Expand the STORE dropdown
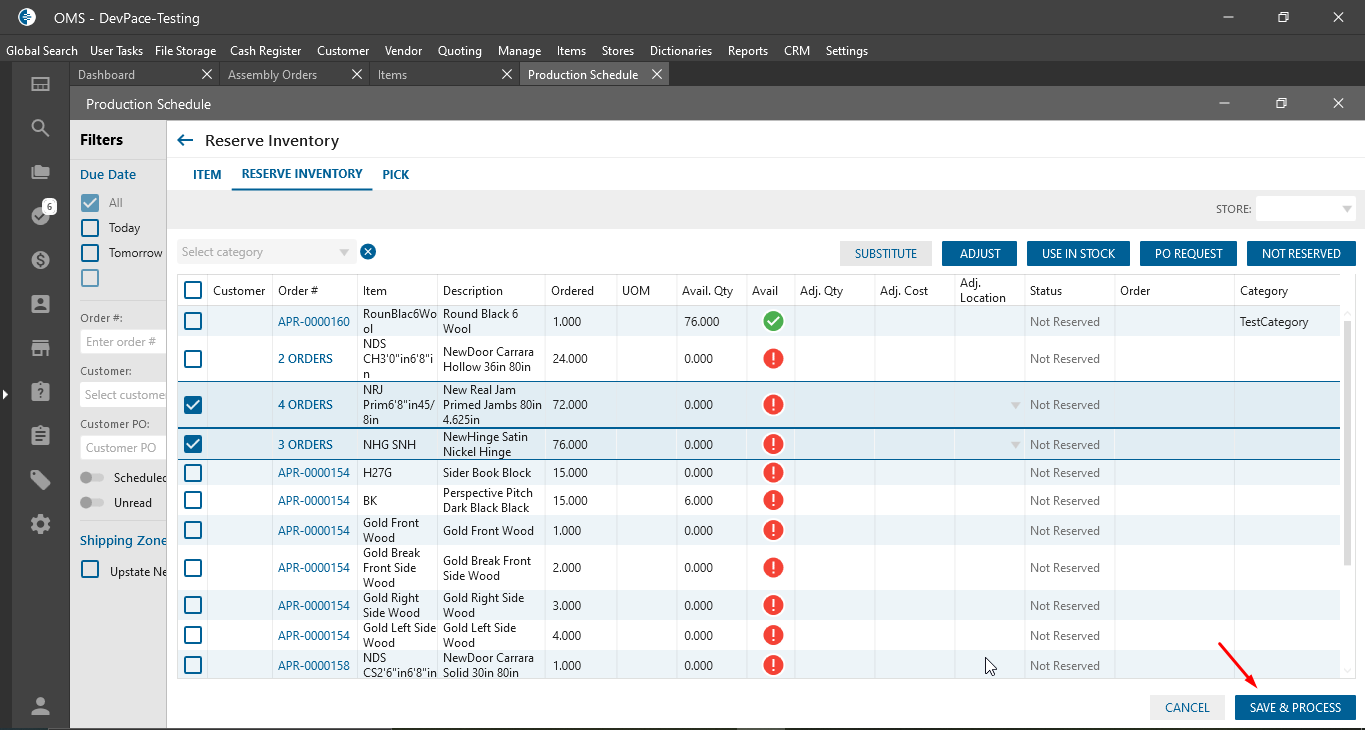1365x730 pixels. click(1305, 209)
